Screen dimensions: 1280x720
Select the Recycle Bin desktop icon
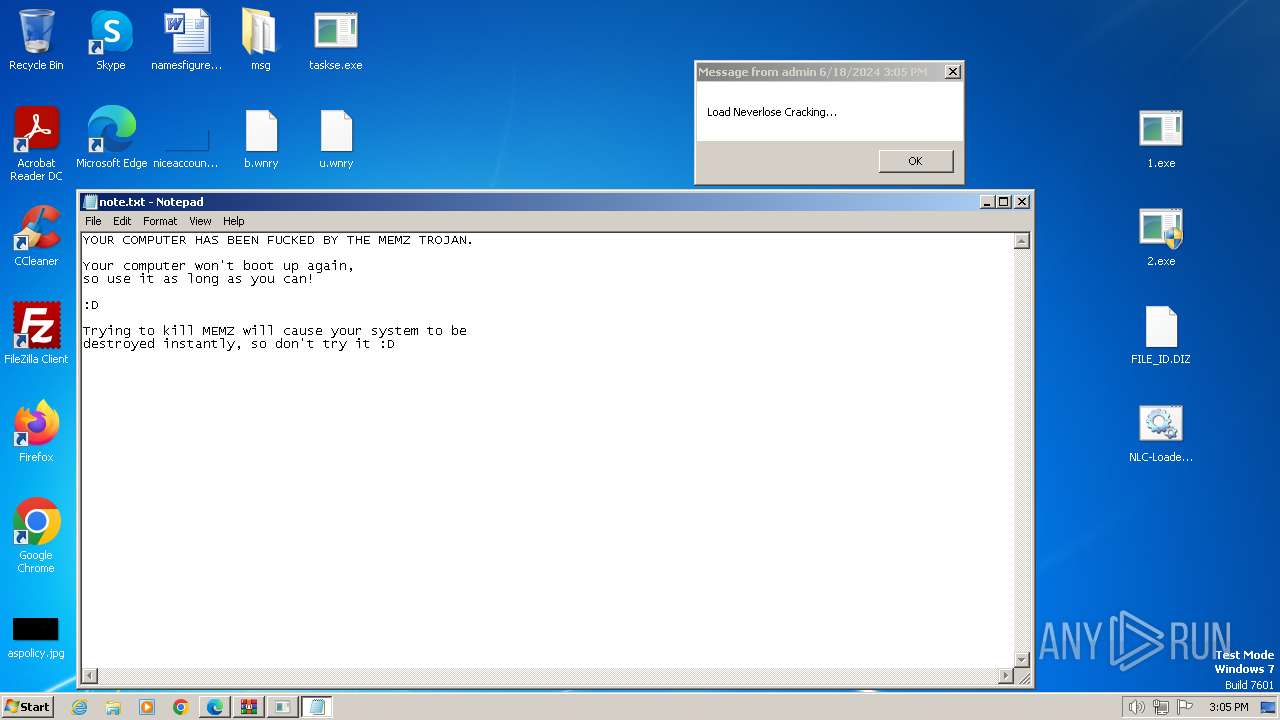pos(36,40)
